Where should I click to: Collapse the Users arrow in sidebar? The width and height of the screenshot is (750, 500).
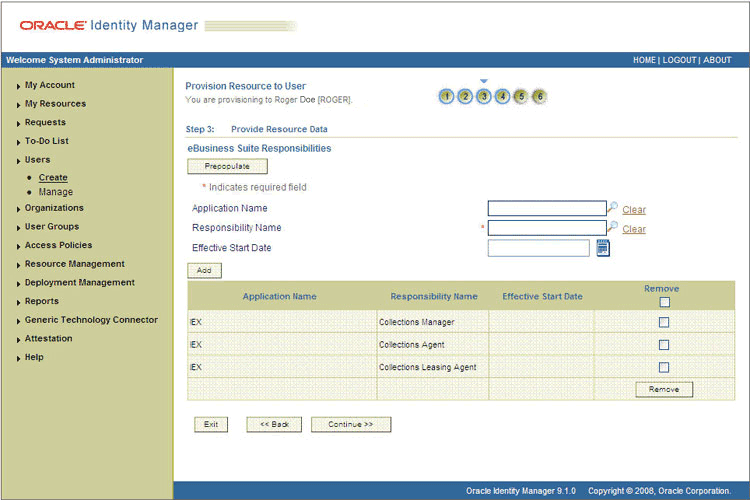point(18,161)
